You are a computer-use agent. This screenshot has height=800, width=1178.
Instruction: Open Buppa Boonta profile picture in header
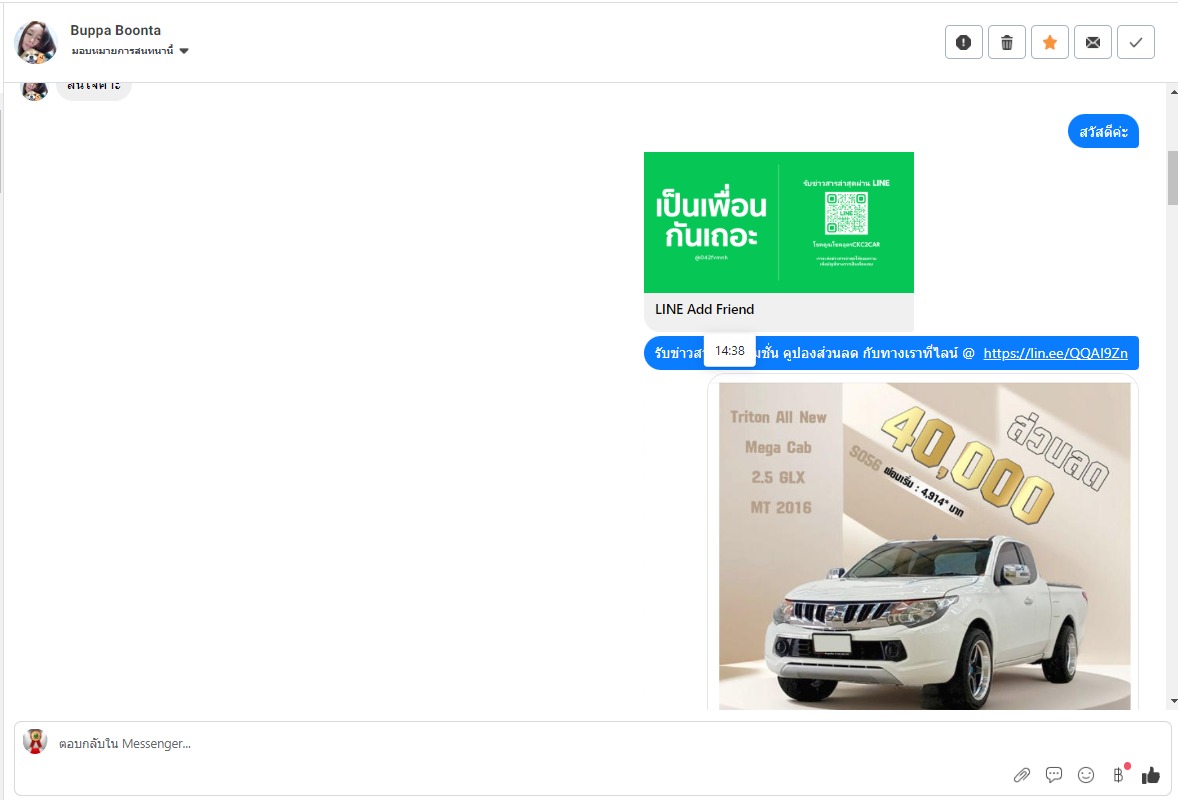35,42
